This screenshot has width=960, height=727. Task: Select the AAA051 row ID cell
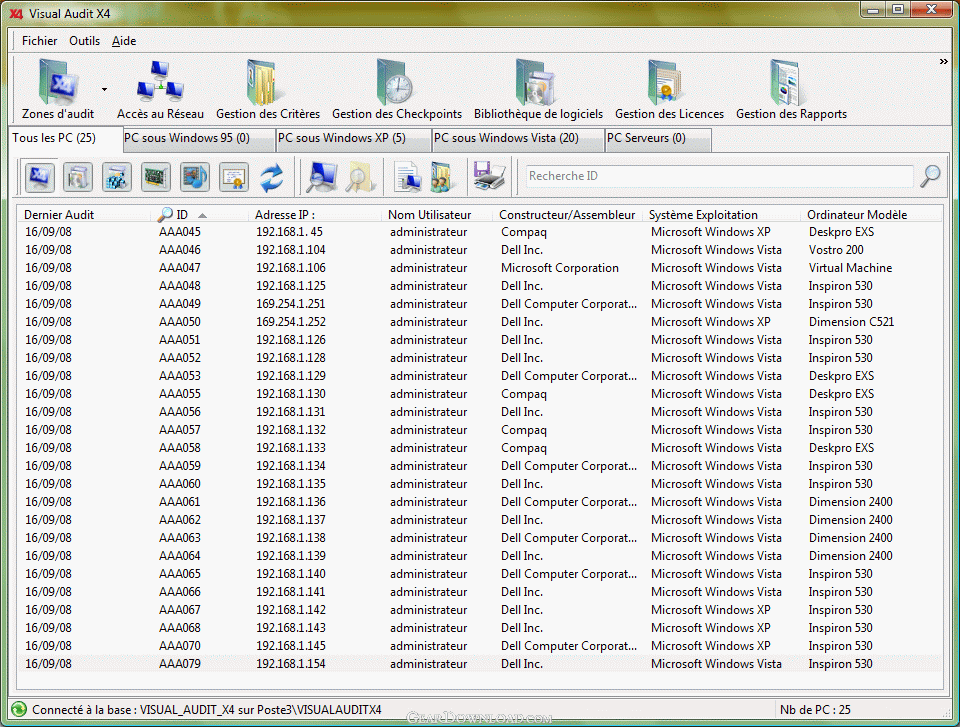(180, 340)
